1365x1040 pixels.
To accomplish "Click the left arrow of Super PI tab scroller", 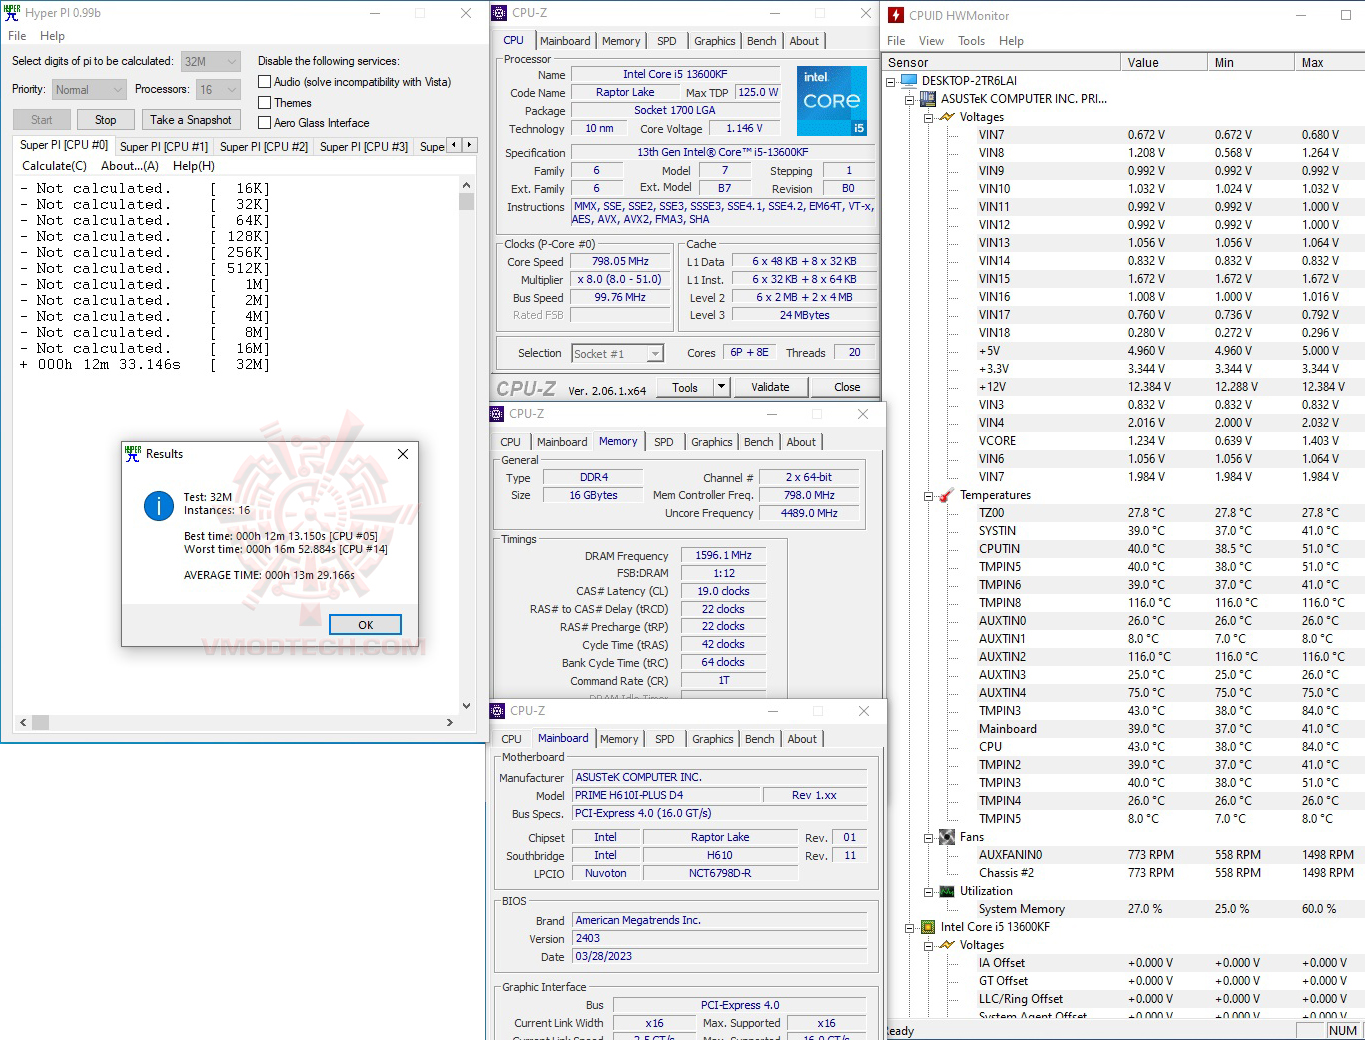I will [x=454, y=145].
